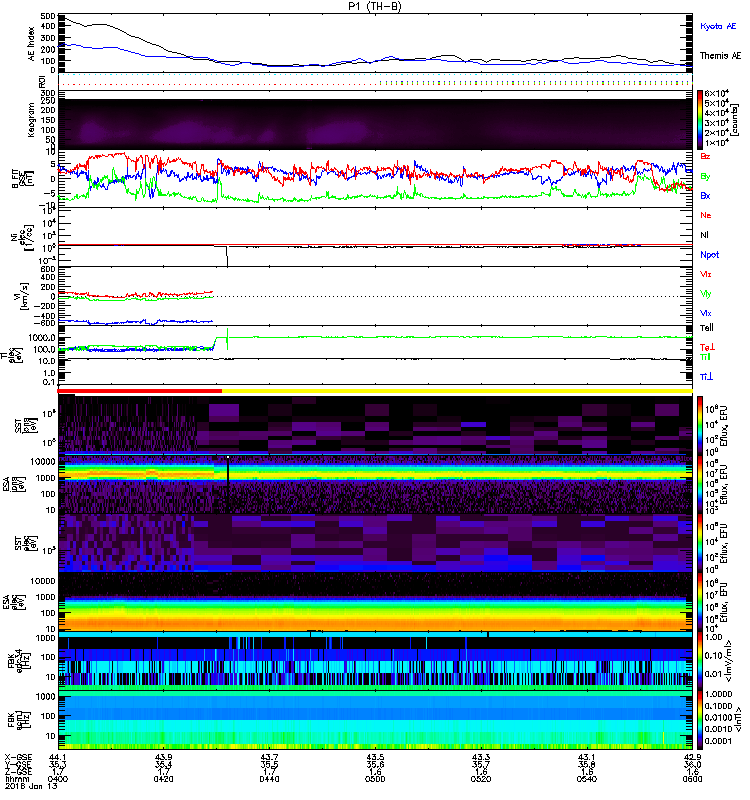Click the "X-GSE" row label
750x800 pixels.
coord(18,757)
